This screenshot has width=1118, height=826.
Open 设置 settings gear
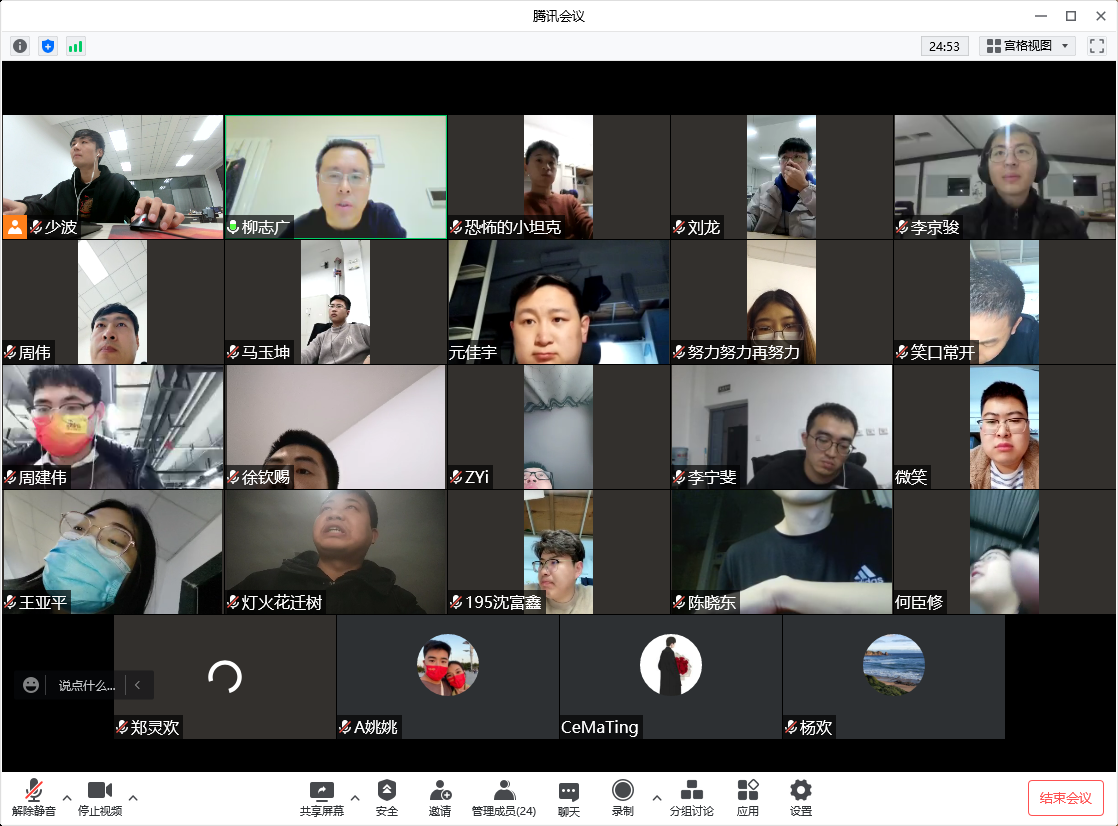pyautogui.click(x=800, y=799)
